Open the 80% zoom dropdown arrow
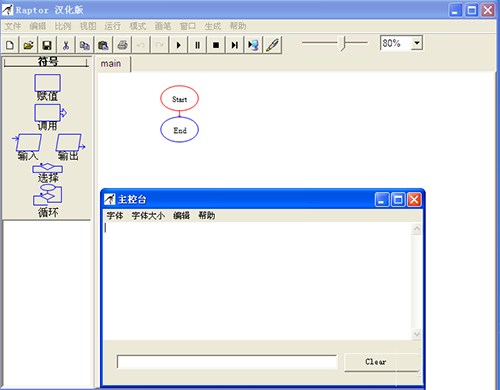Viewport: 500px width, 390px height. 417,43
